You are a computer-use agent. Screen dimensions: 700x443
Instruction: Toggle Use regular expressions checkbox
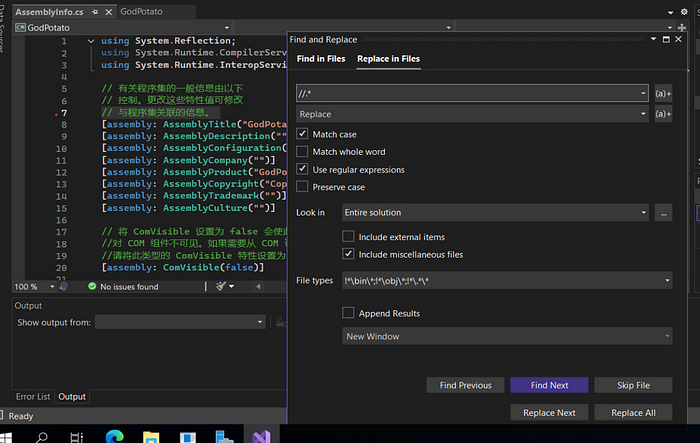coord(302,169)
